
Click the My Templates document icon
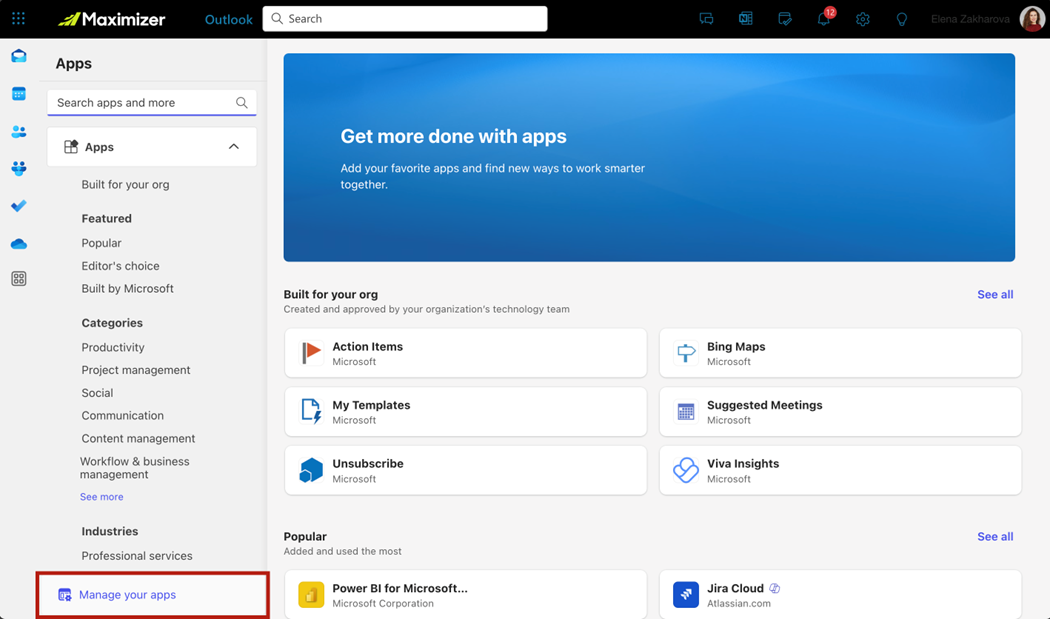tap(311, 411)
